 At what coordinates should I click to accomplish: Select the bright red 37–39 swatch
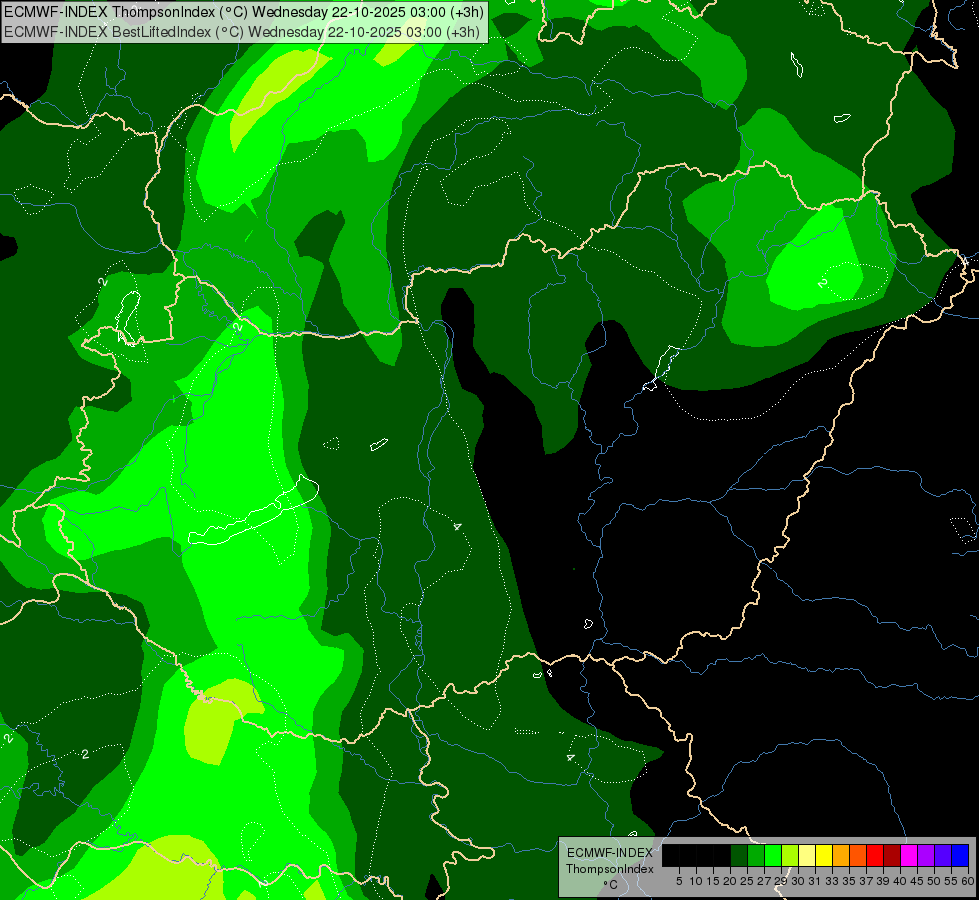coord(875,855)
